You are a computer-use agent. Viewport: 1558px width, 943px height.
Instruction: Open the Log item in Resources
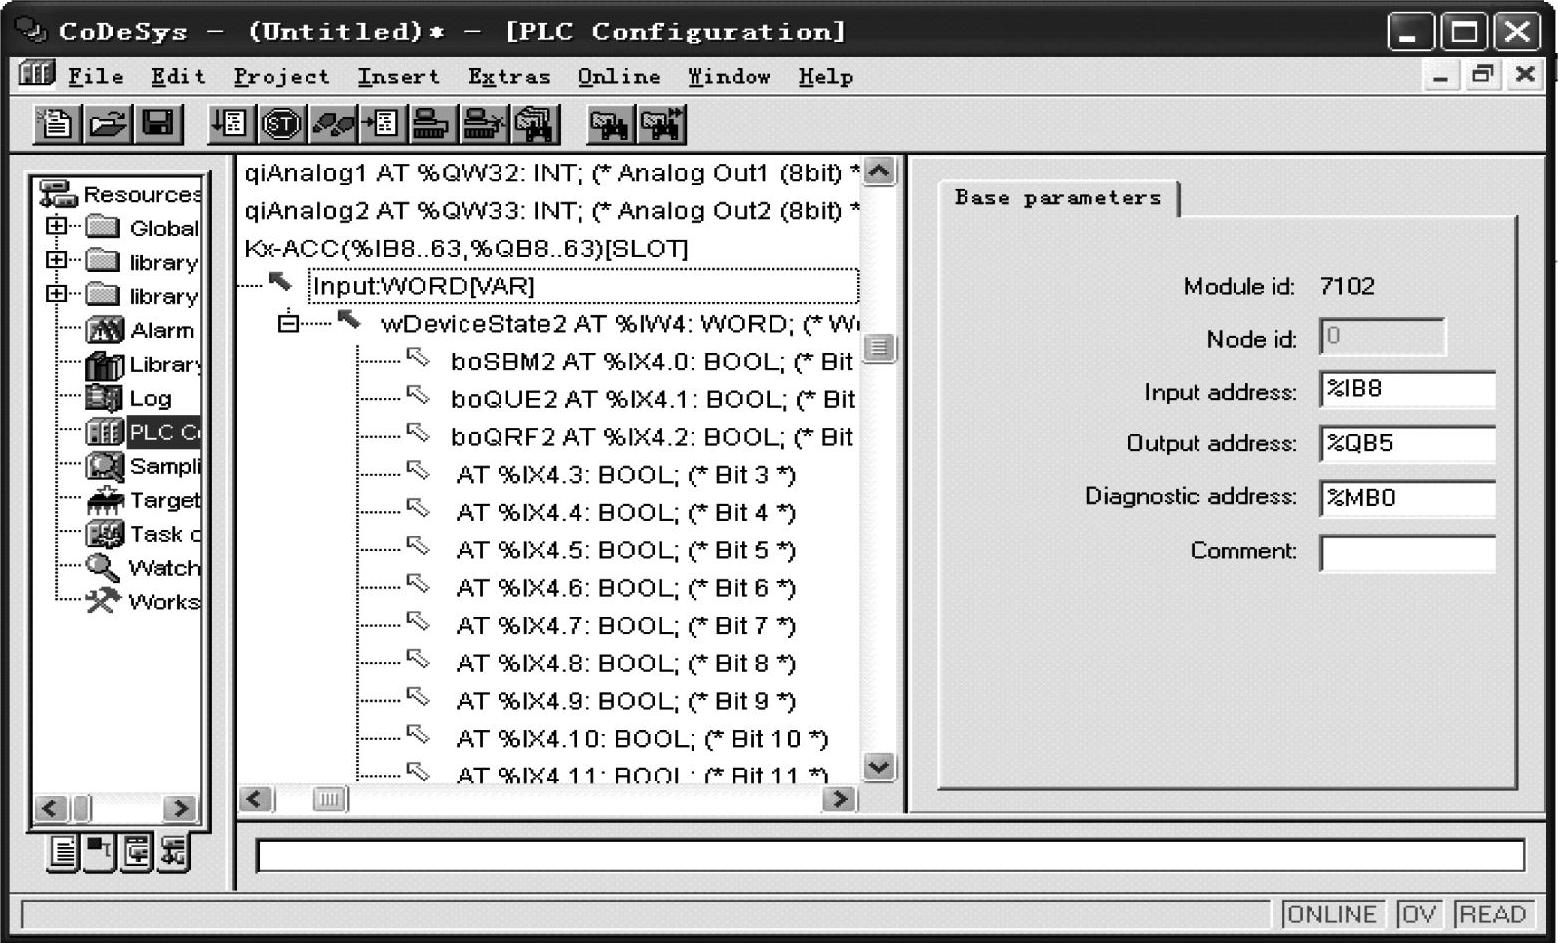point(150,398)
